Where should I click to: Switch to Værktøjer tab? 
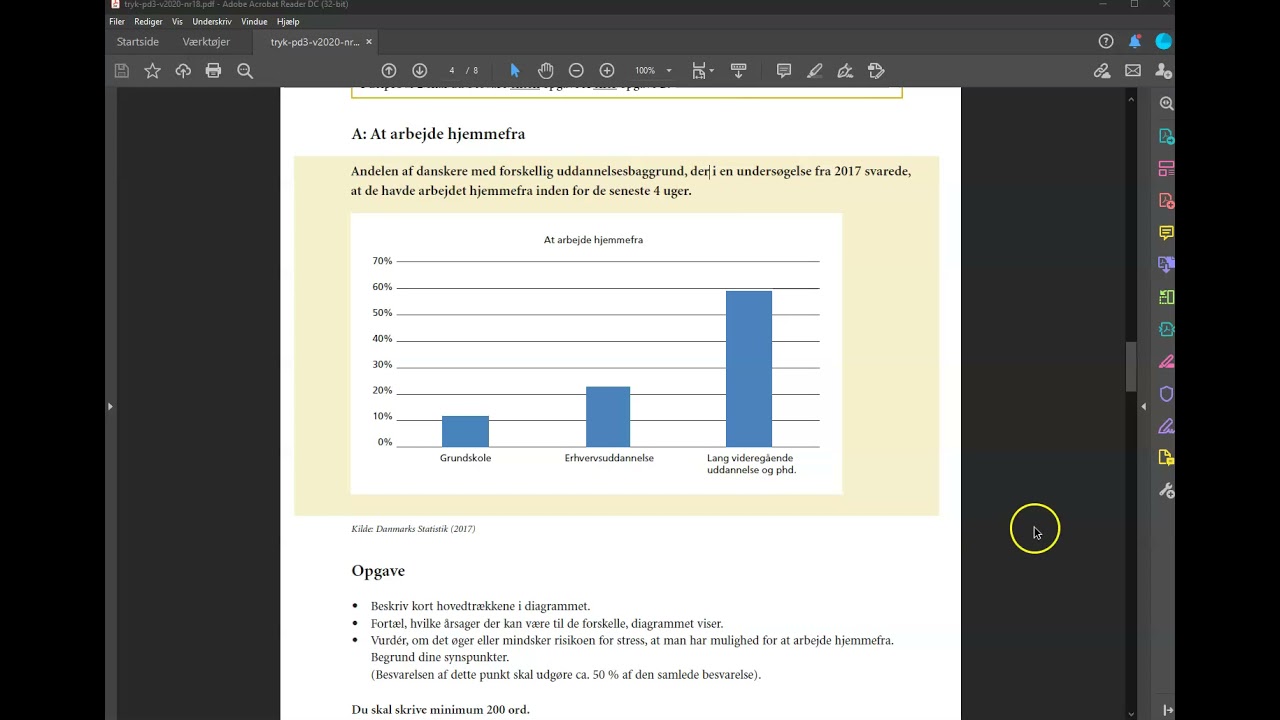click(206, 42)
